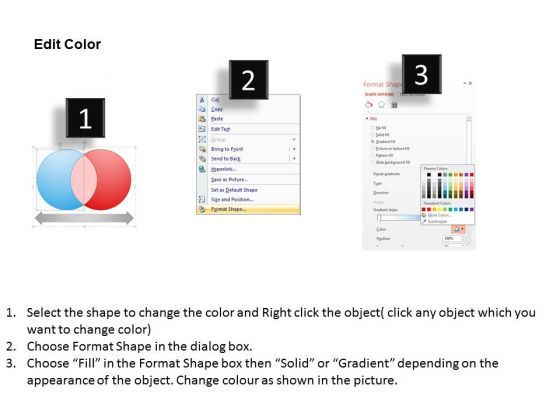This screenshot has height=420, width=560.
Task: Select the Gradient fill radio button
Action: point(373,141)
